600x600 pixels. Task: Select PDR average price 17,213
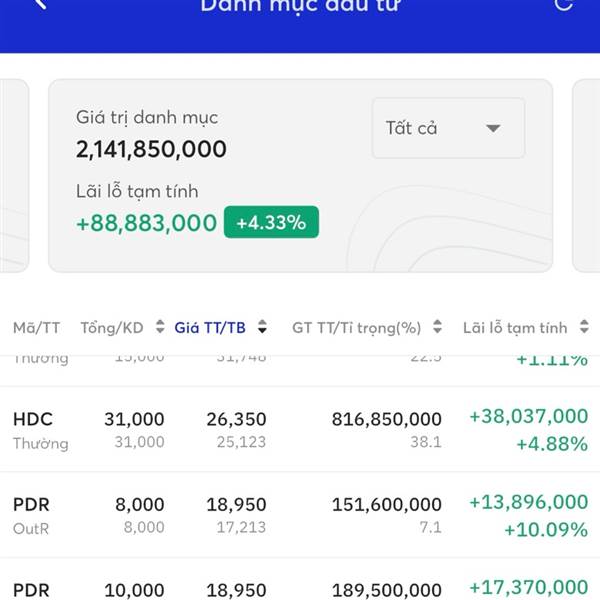tap(241, 528)
